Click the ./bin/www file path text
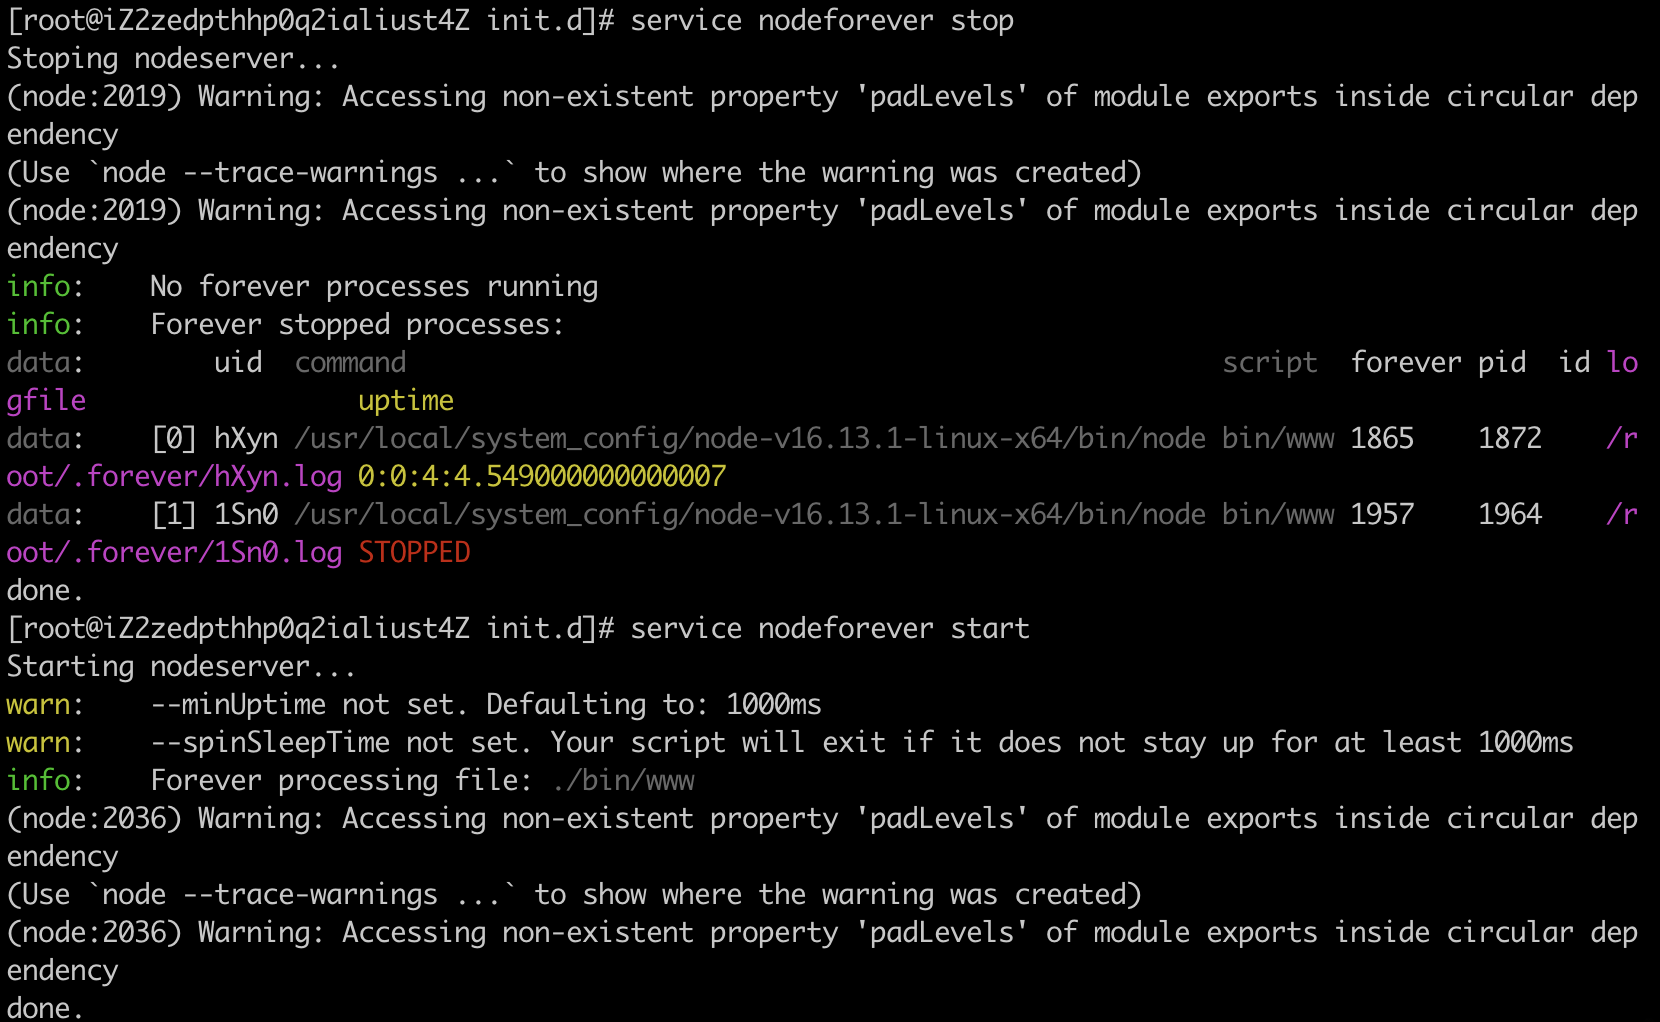The height and width of the screenshot is (1022, 1660). coord(623,781)
